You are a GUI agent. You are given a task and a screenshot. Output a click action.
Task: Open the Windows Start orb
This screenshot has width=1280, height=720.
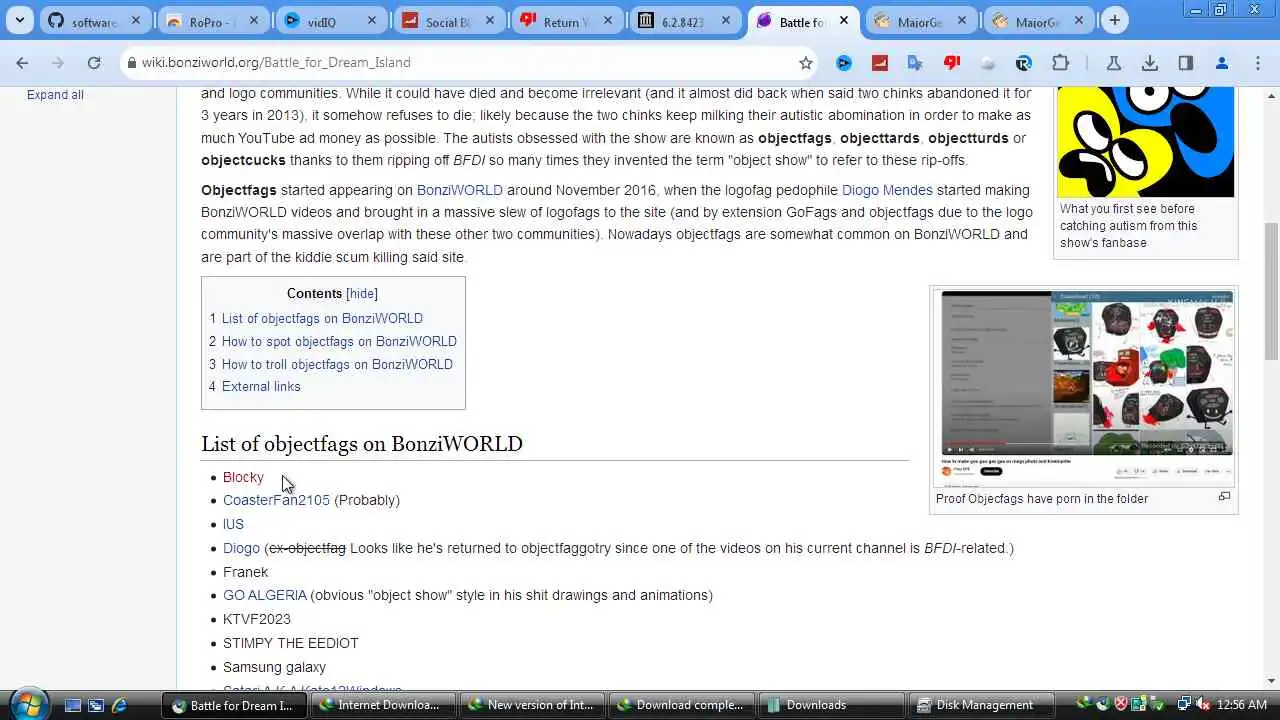[27, 704]
